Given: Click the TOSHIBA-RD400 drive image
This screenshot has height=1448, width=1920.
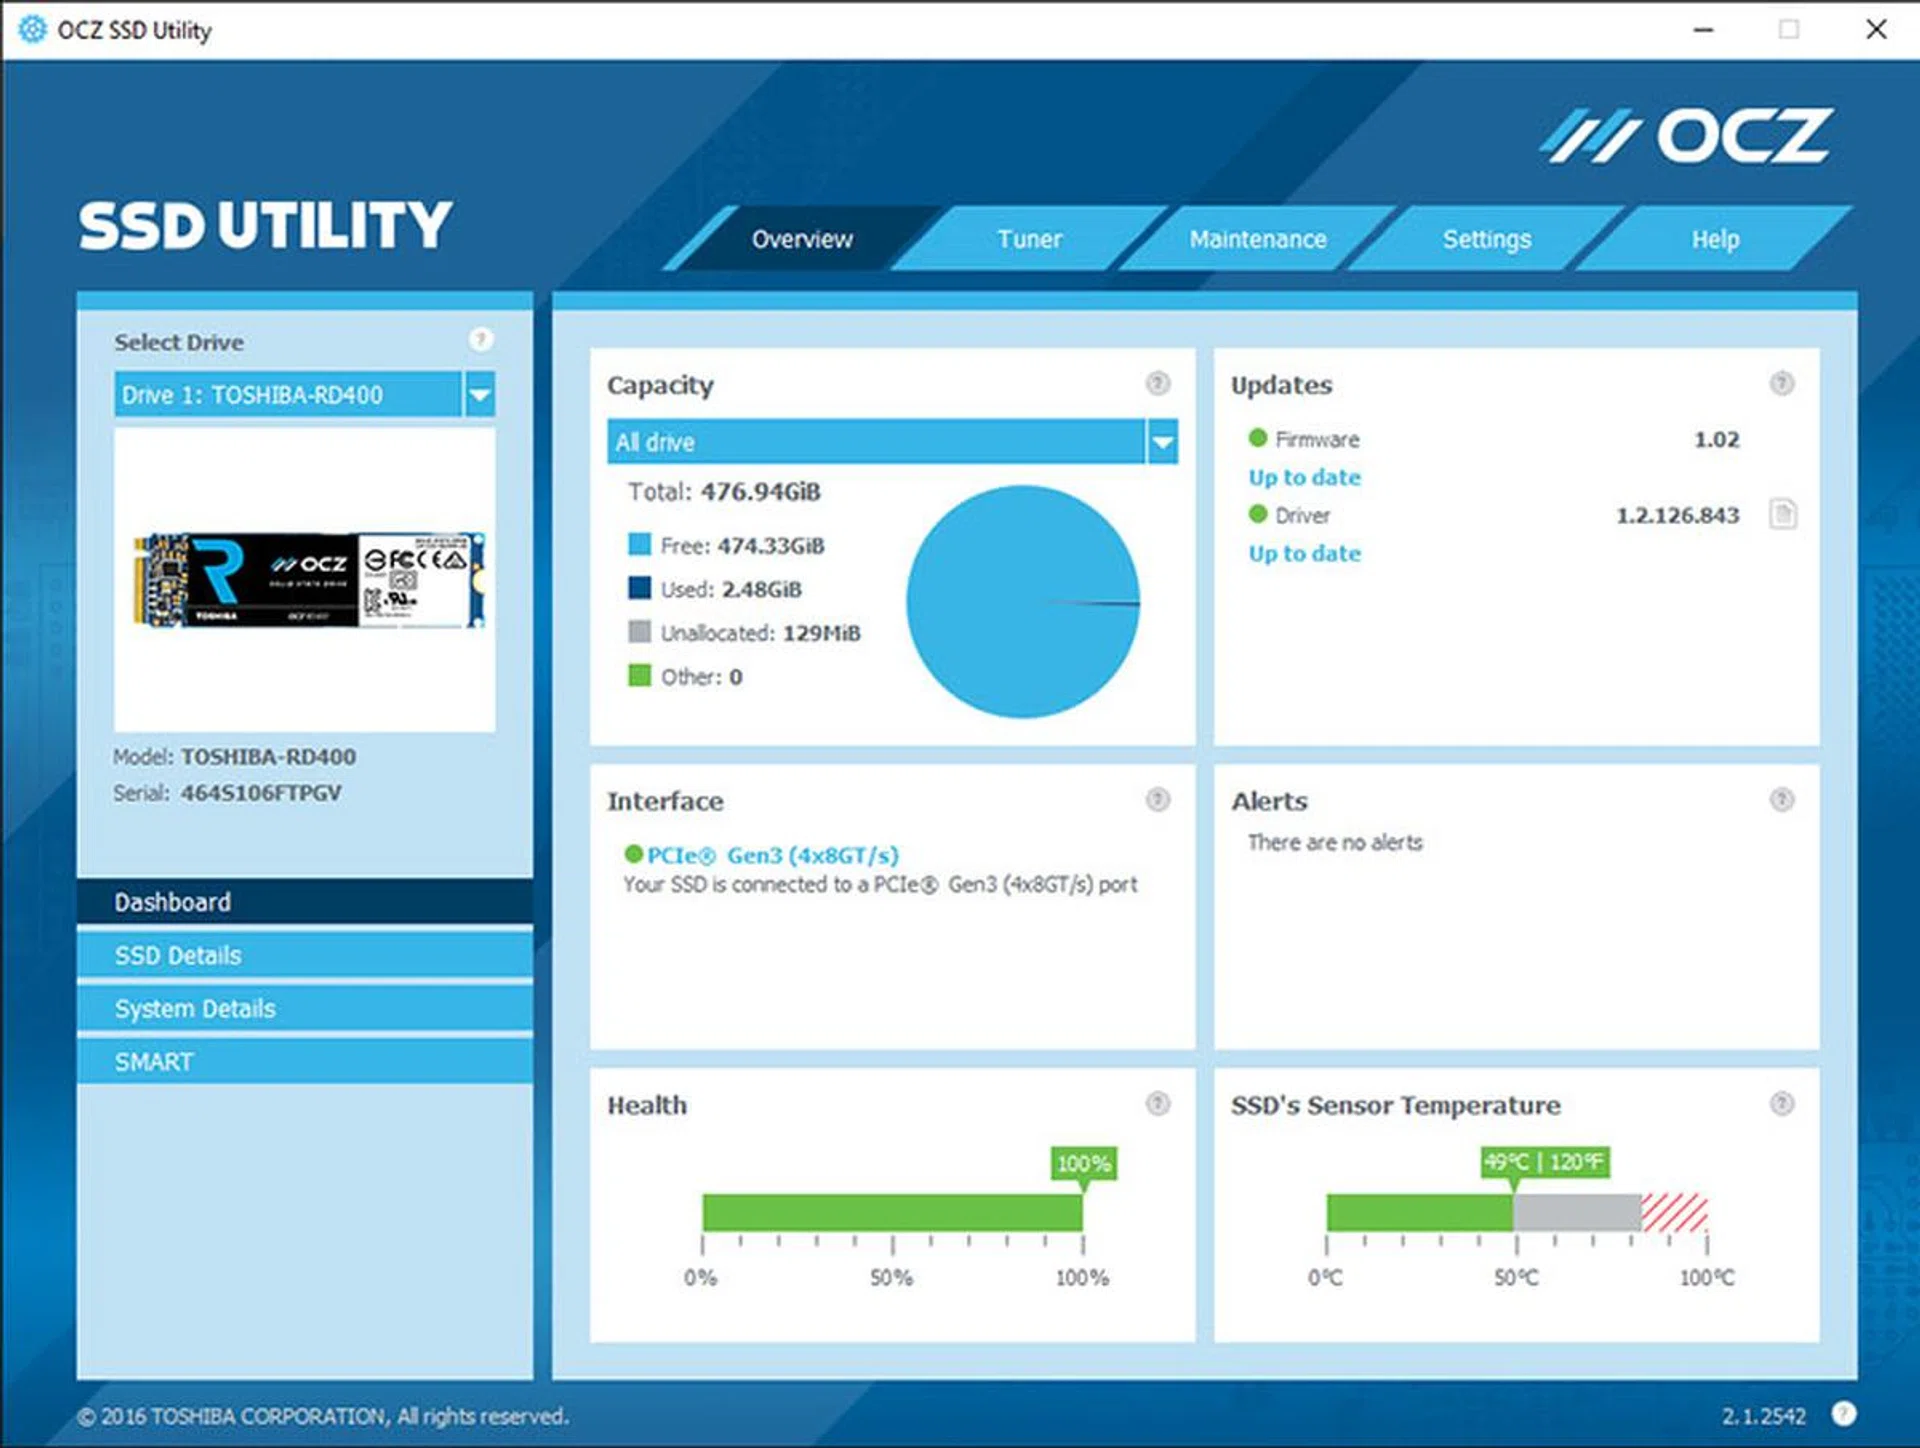Looking at the screenshot, I should point(304,578).
